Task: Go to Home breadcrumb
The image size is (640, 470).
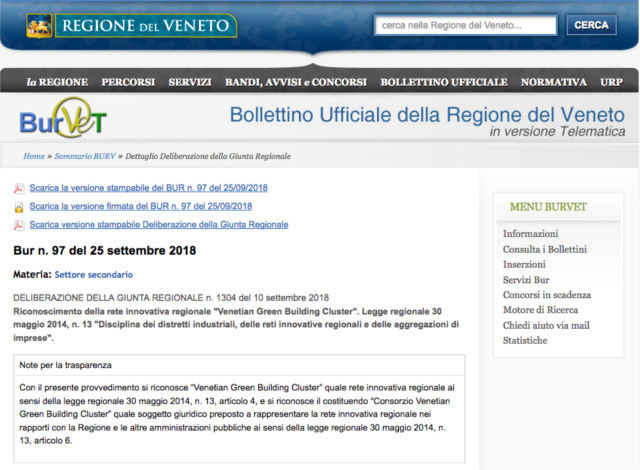Action: pos(34,156)
